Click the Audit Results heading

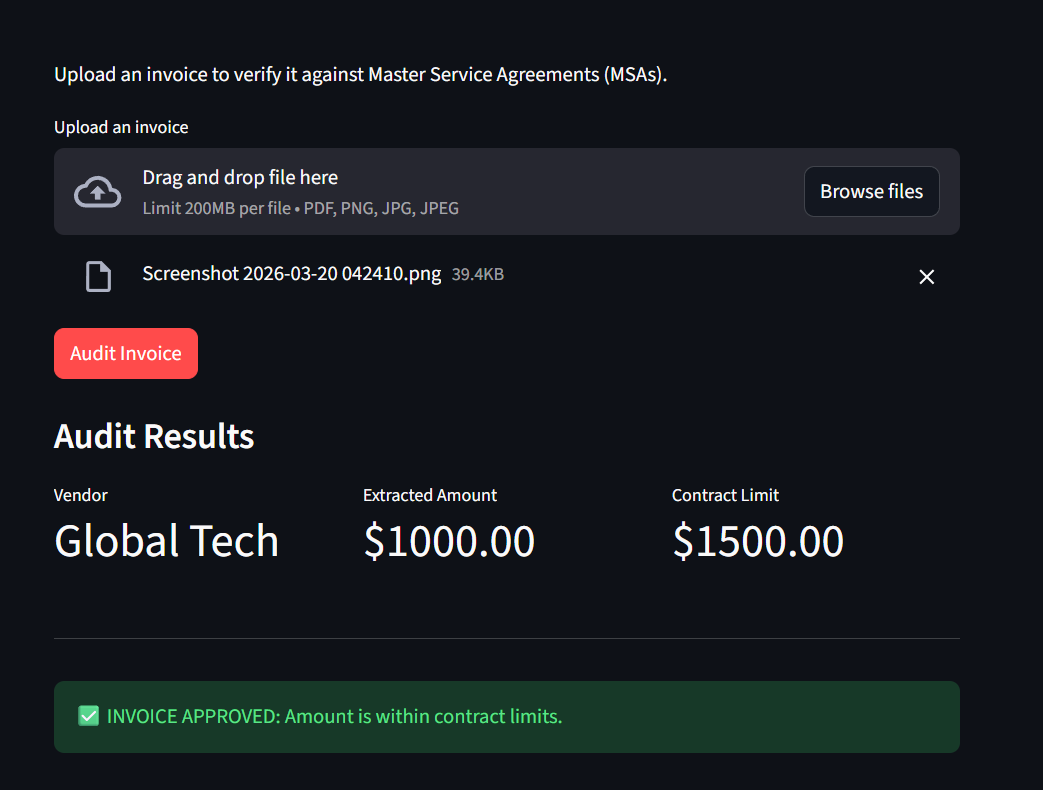tap(154, 436)
